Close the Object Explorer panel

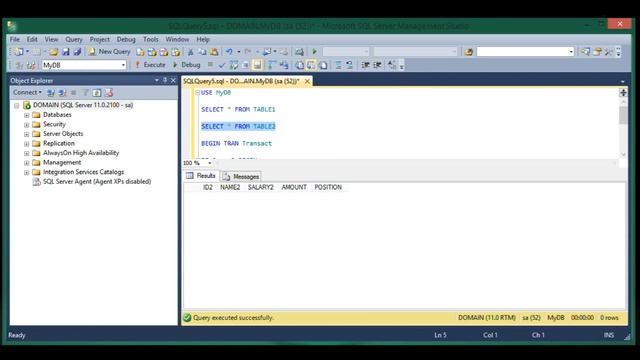click(173, 80)
